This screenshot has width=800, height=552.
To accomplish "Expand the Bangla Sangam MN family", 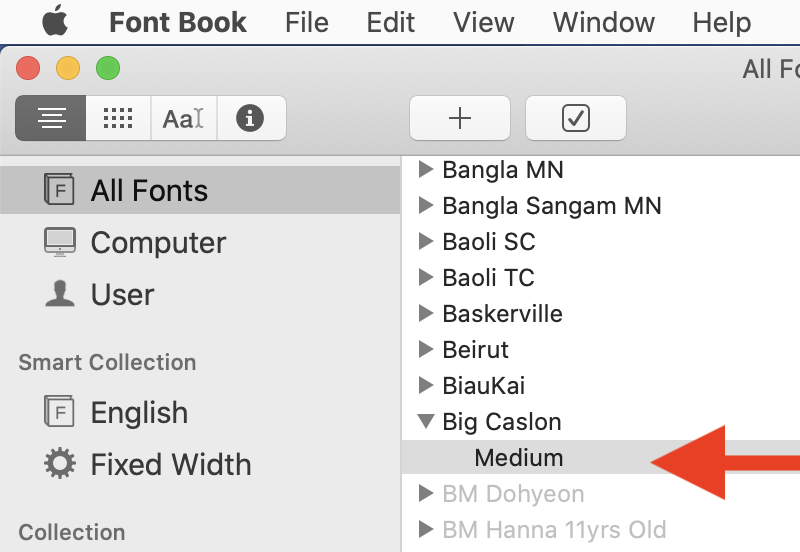I will [x=426, y=205].
